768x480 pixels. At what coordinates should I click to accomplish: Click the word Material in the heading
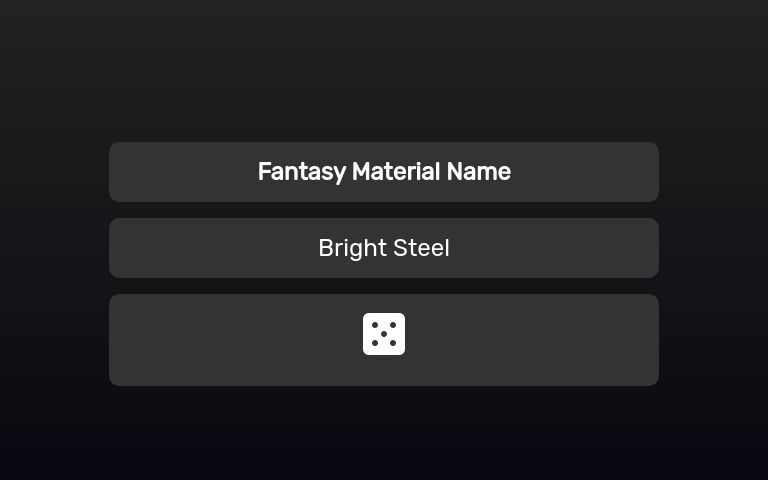pyautogui.click(x=396, y=172)
